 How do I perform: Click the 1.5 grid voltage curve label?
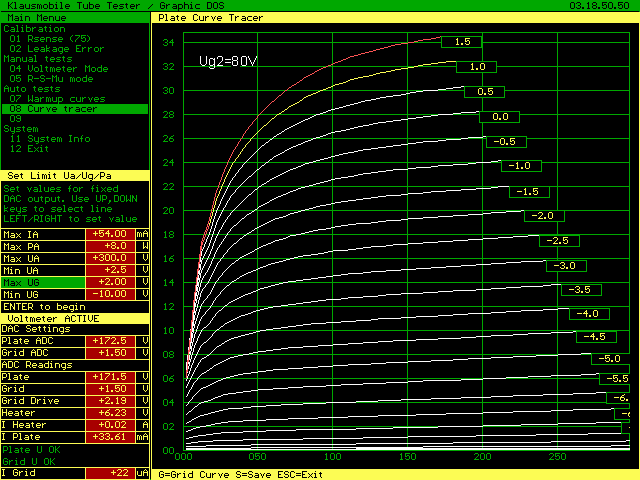click(461, 42)
